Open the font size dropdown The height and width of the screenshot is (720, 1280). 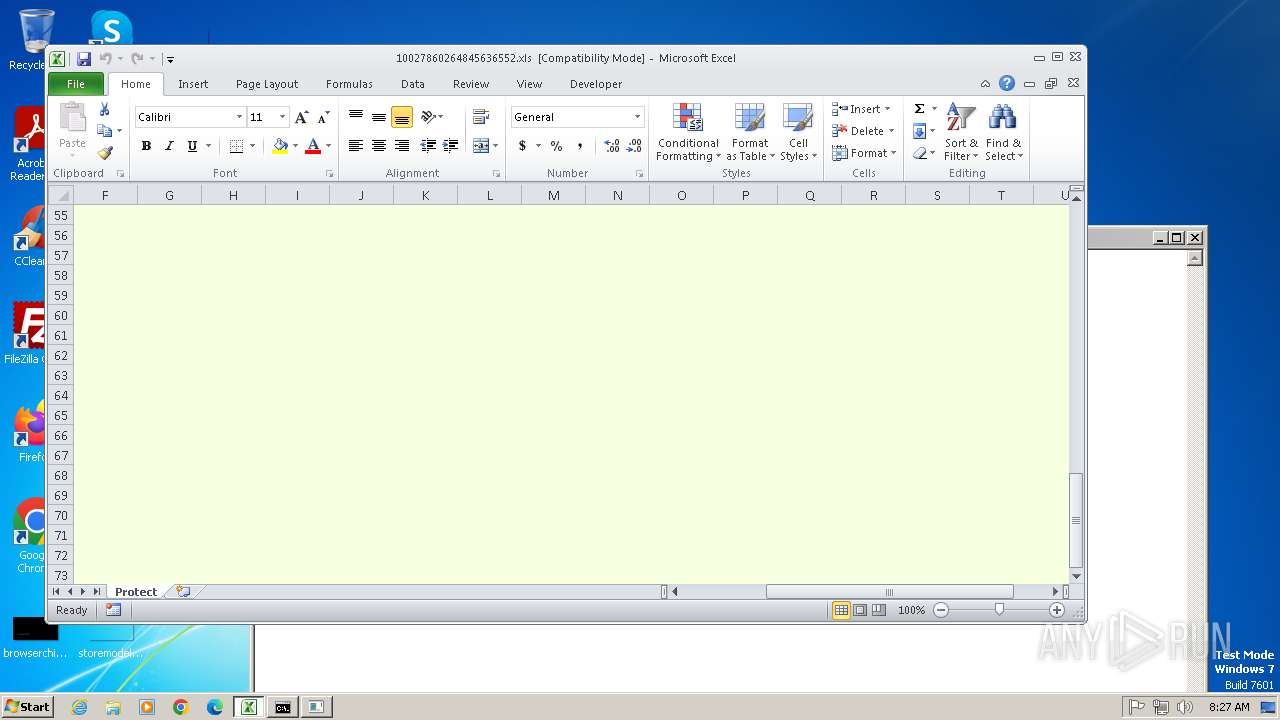[x=282, y=117]
